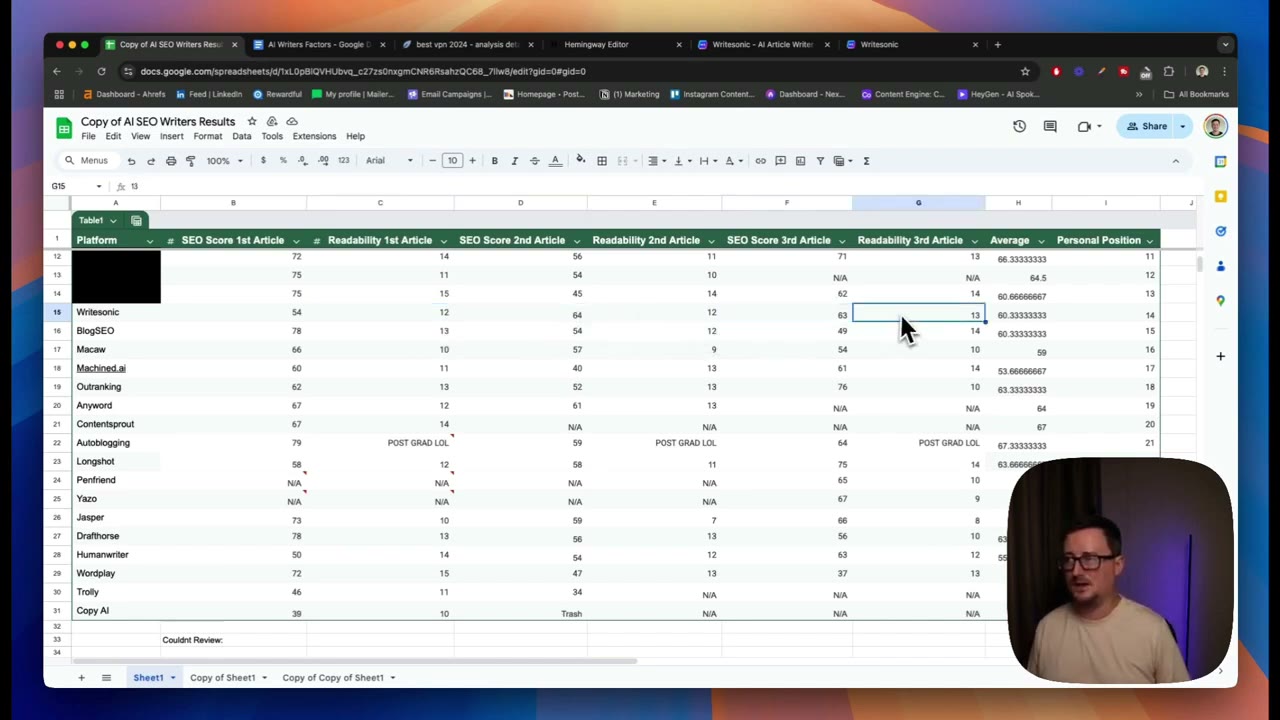
Task: Open the text color picker
Action: [555, 161]
